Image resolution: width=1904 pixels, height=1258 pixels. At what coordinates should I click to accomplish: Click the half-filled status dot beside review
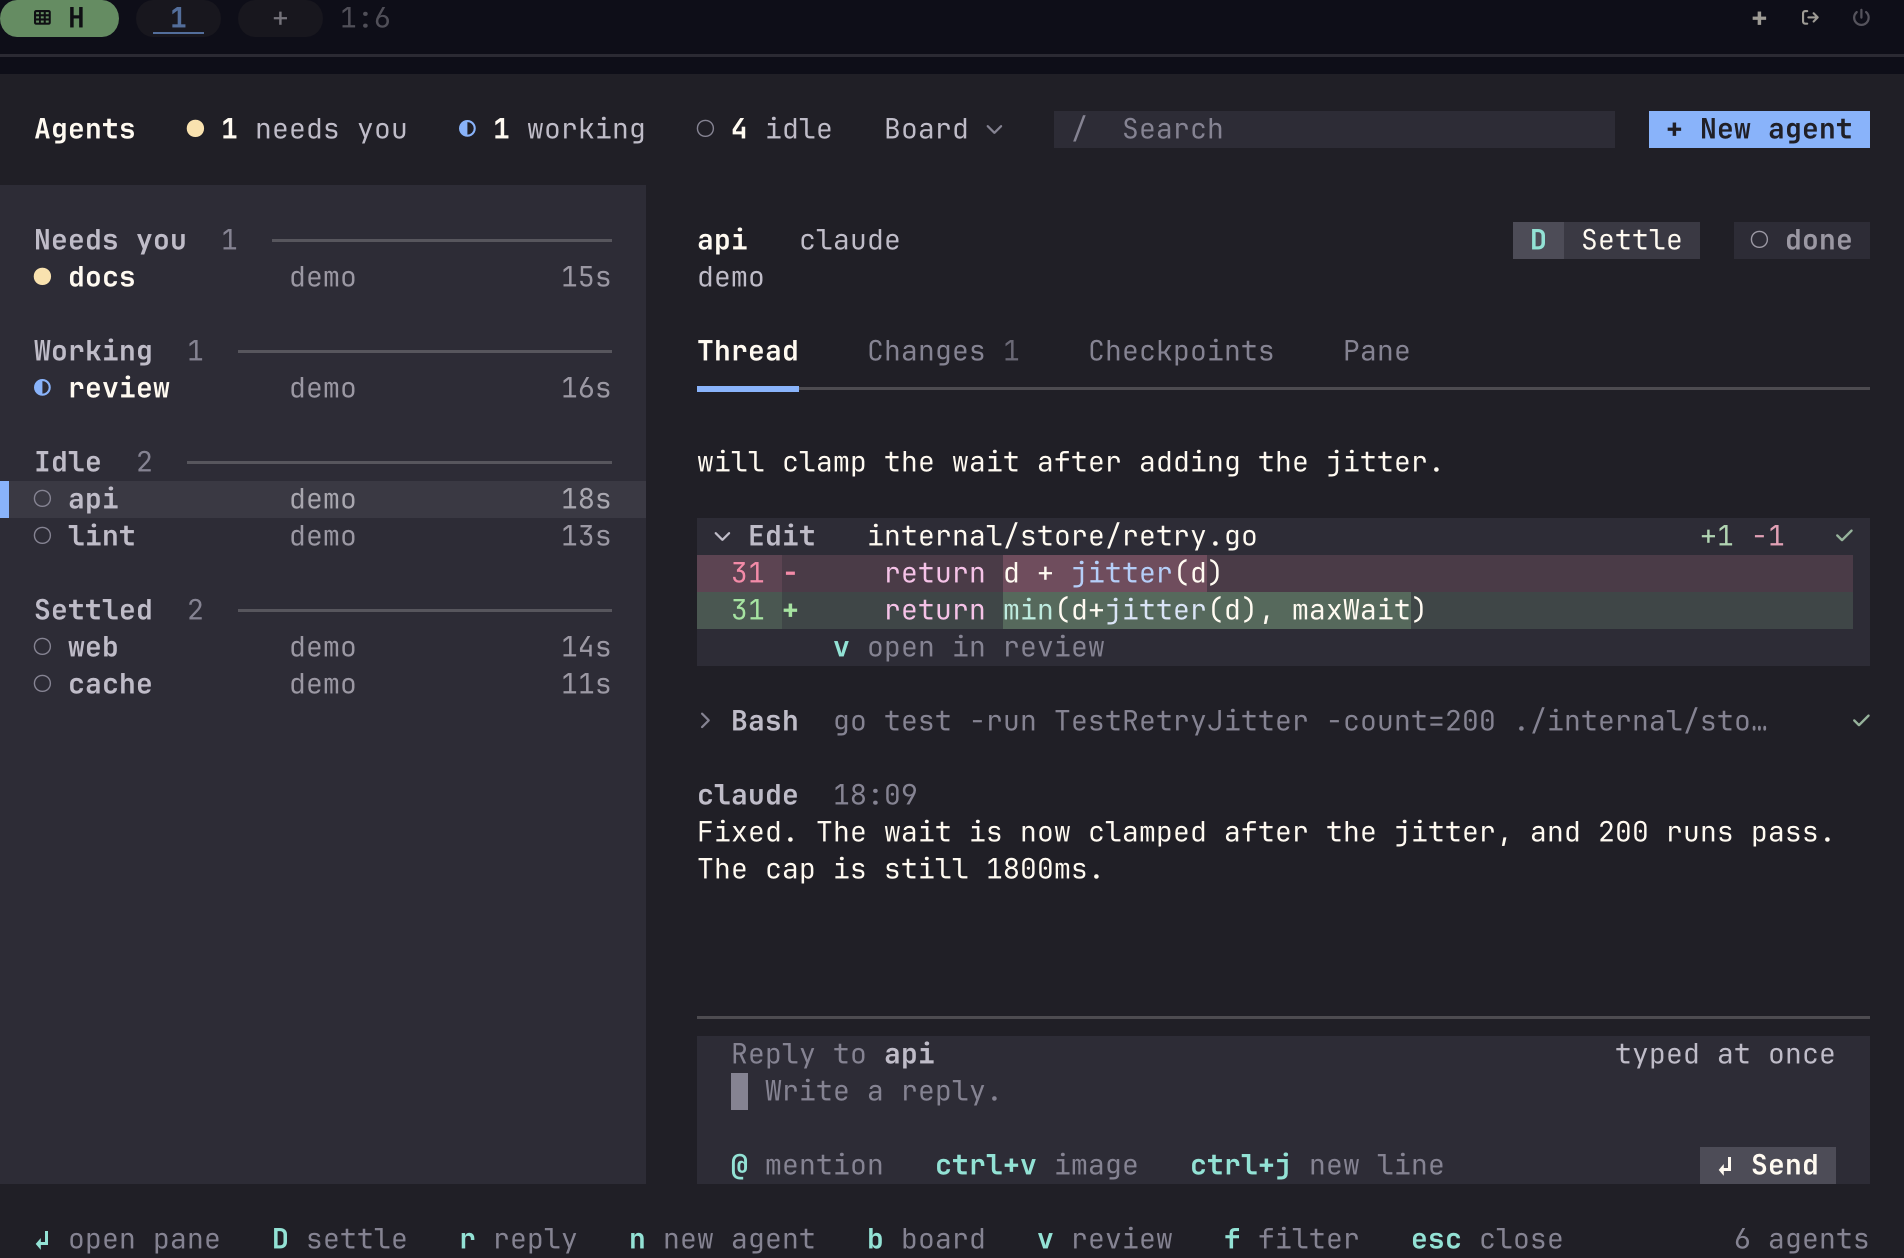tap(42, 388)
